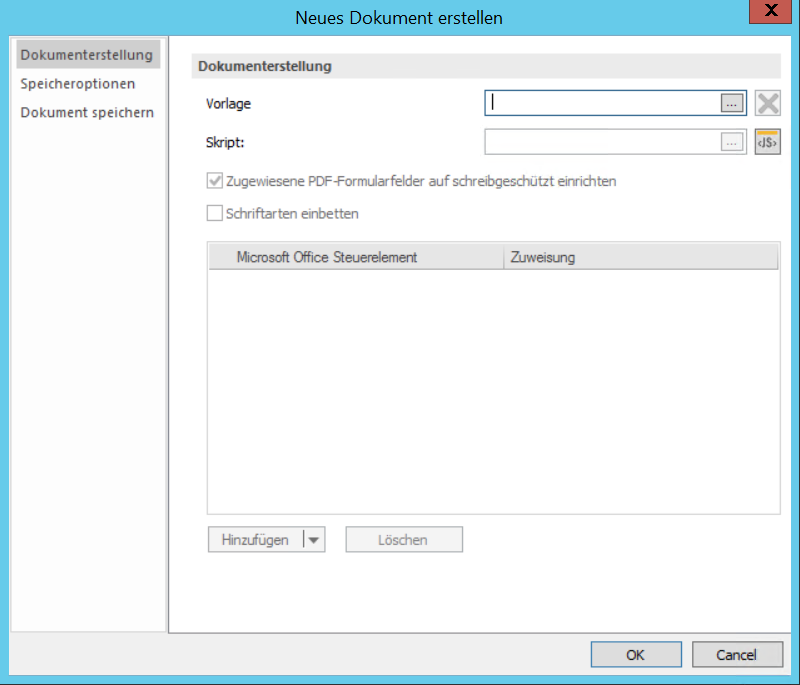The height and width of the screenshot is (685, 800).
Task: Click the Hinzufügen button
Action: (255, 540)
